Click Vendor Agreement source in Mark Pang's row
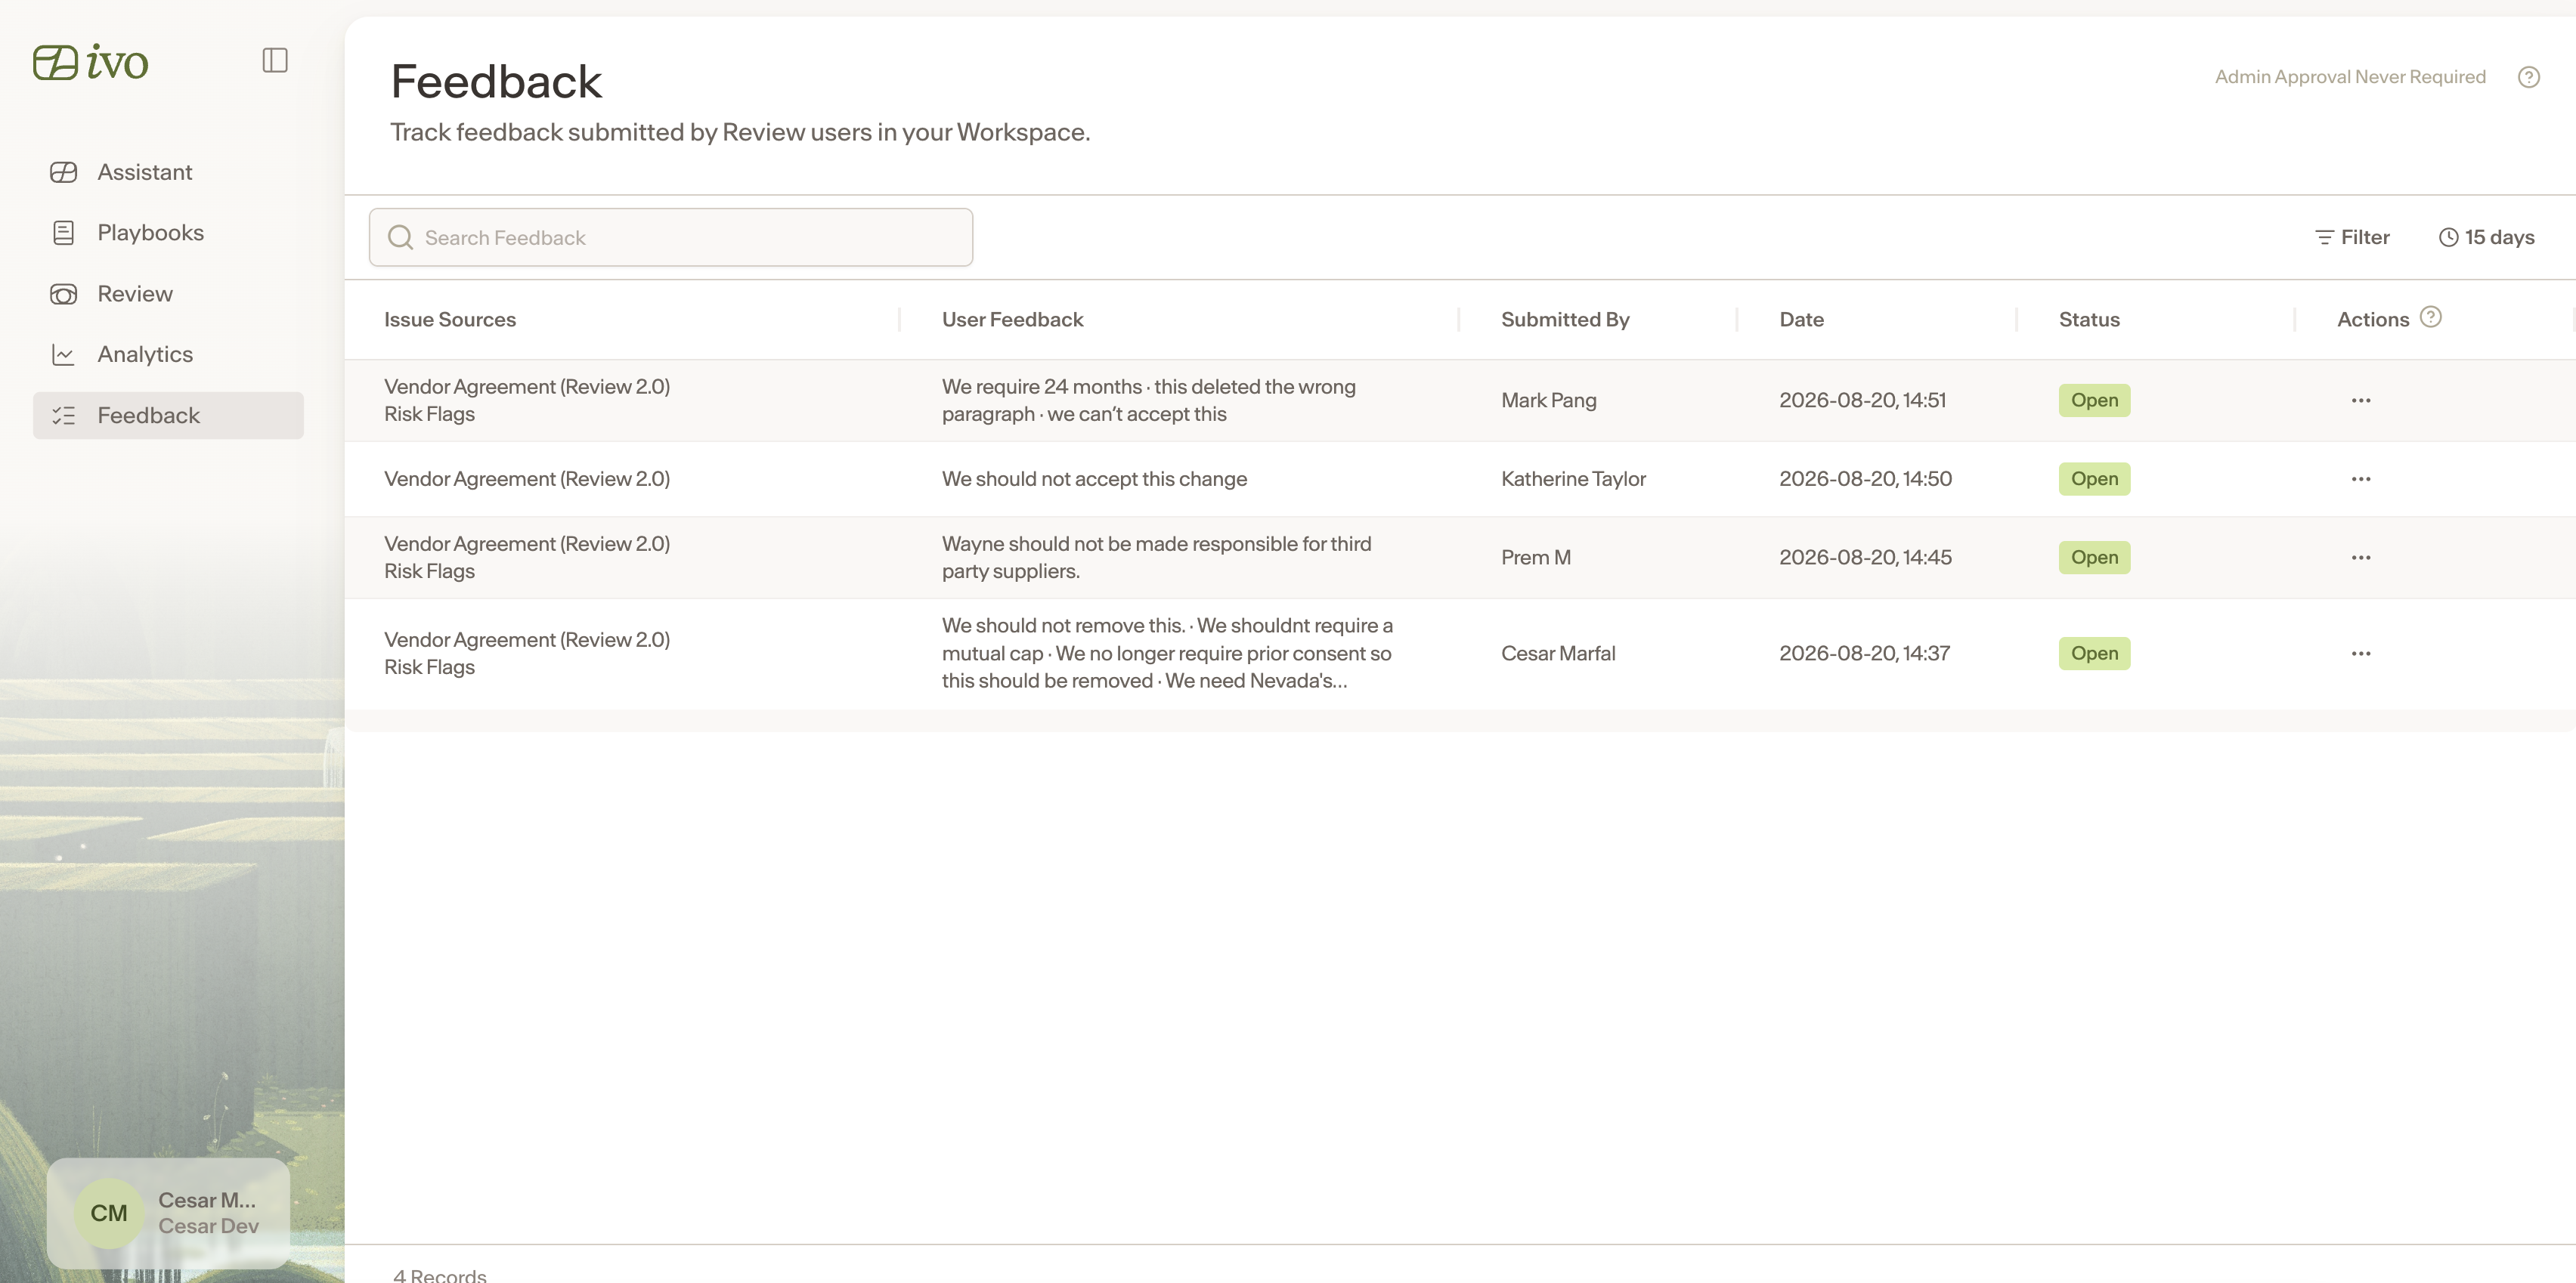Image resolution: width=2576 pixels, height=1283 pixels. [527, 387]
